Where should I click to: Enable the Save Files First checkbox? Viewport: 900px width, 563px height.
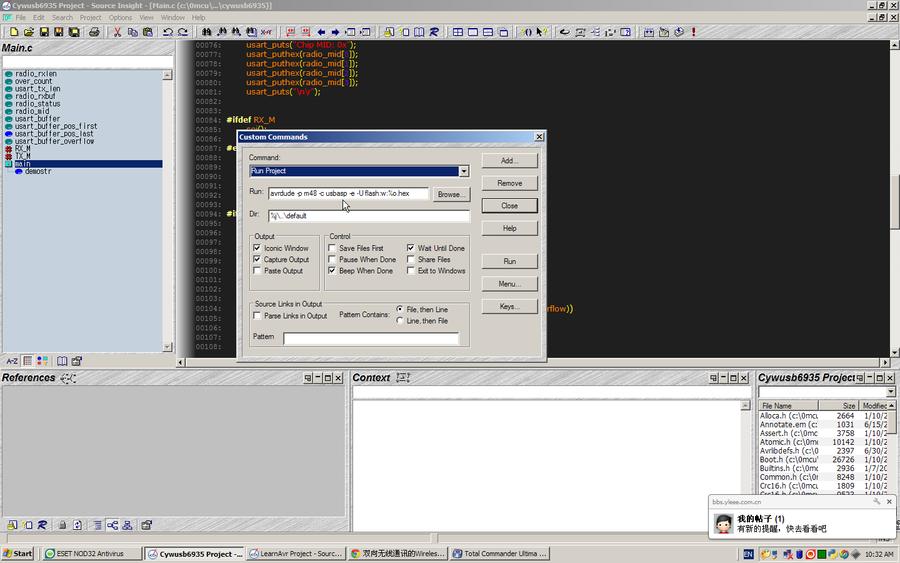[332, 248]
